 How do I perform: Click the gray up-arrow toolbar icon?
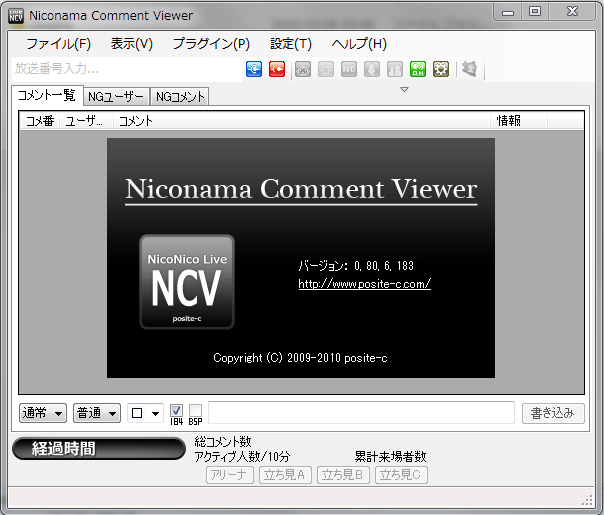326,69
